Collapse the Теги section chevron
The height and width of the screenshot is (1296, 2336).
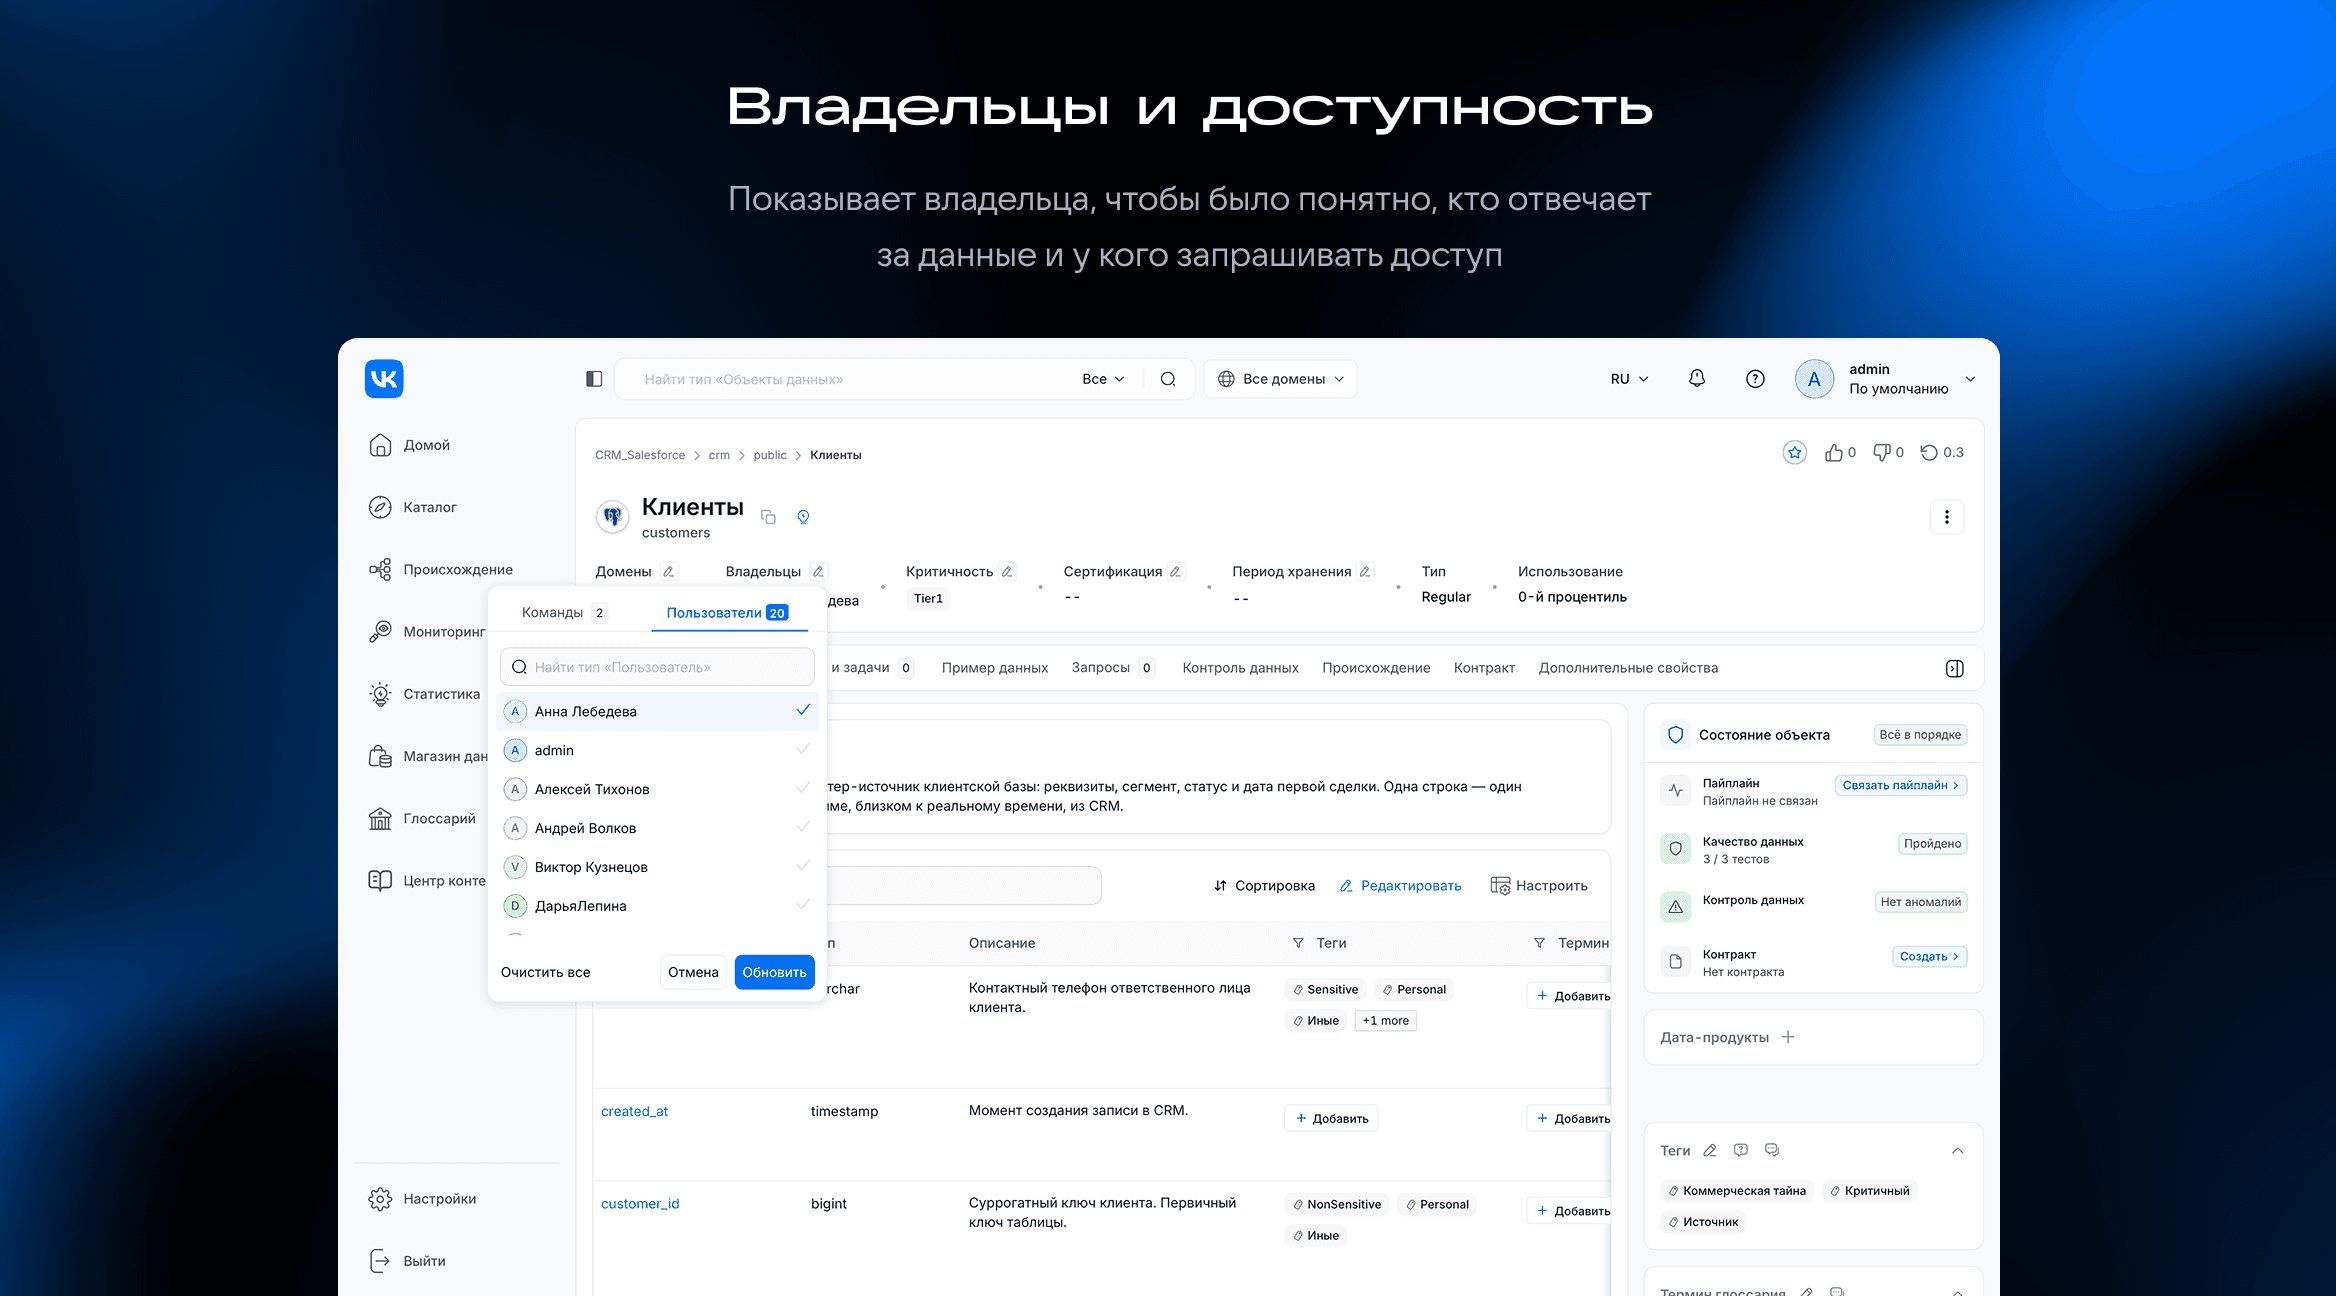1957,1151
